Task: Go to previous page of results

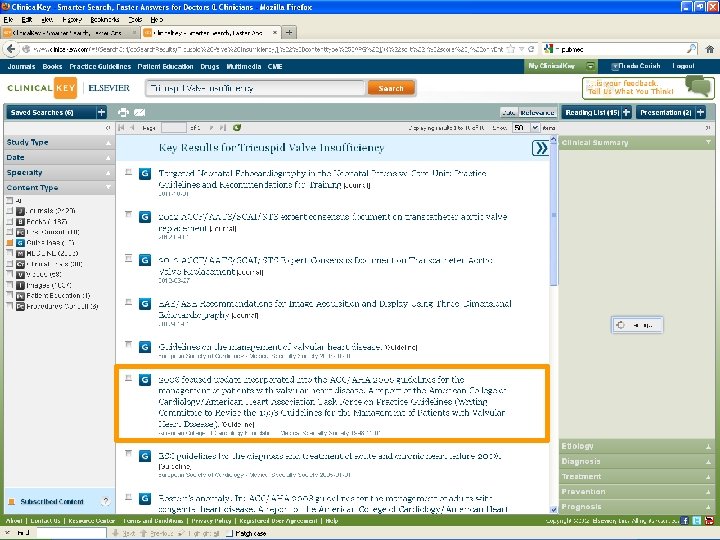Action: [132, 128]
